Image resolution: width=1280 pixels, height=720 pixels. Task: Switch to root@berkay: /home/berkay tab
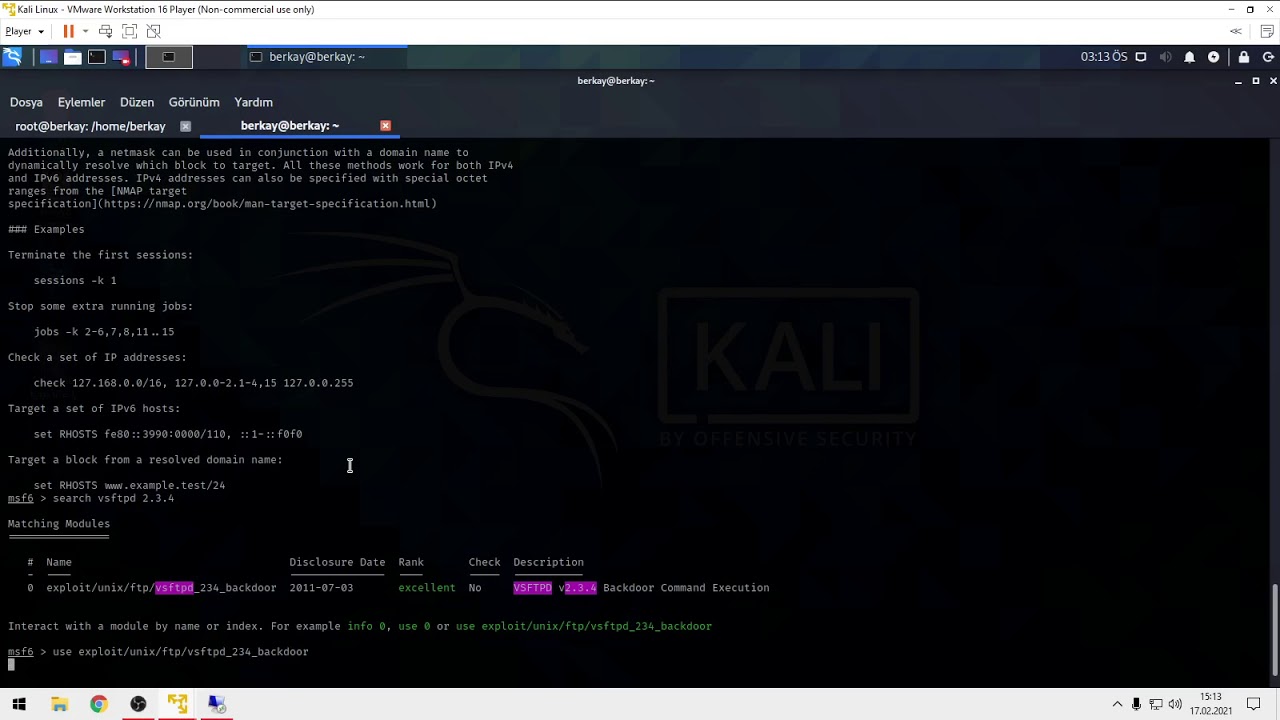coord(90,126)
